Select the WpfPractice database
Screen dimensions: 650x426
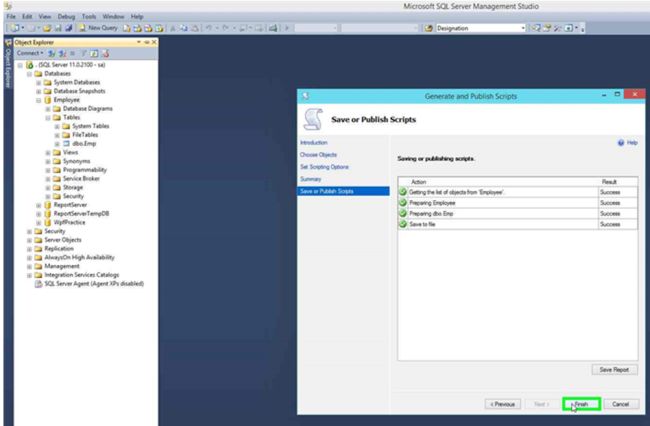(x=69, y=223)
